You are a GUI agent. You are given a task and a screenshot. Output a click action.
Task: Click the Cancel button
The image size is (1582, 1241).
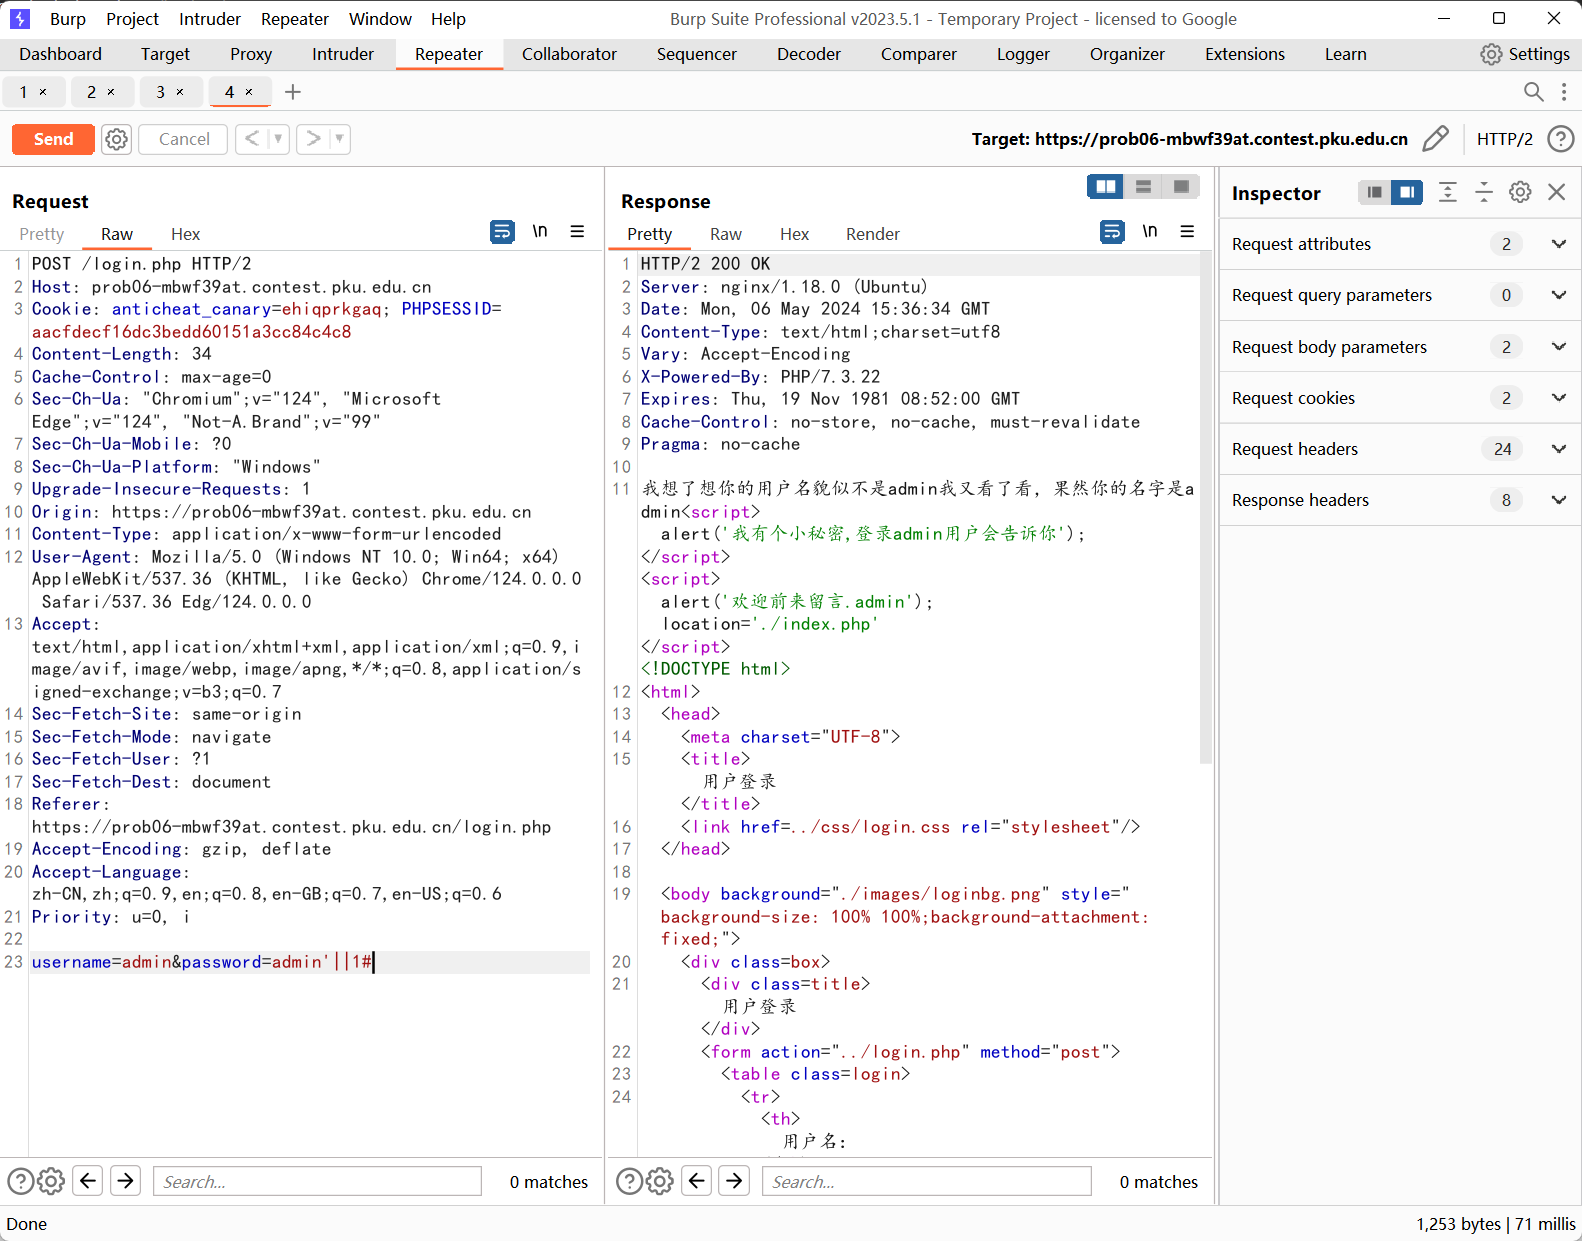(184, 139)
